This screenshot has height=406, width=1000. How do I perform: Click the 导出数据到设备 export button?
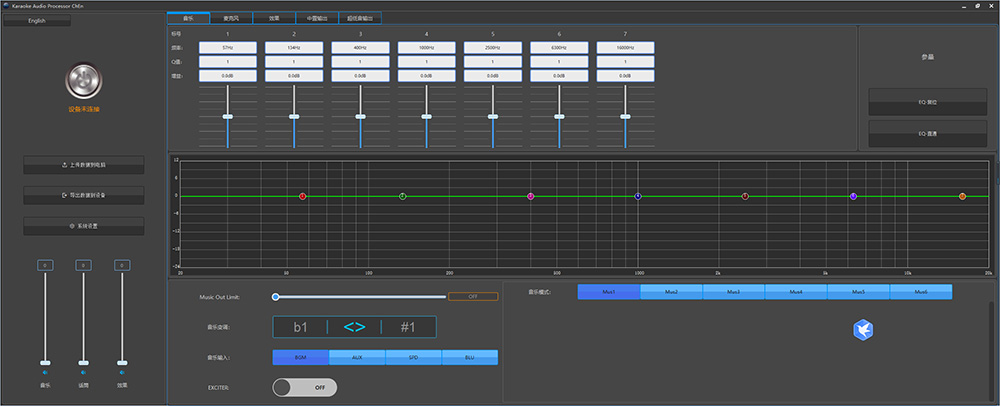coord(84,195)
